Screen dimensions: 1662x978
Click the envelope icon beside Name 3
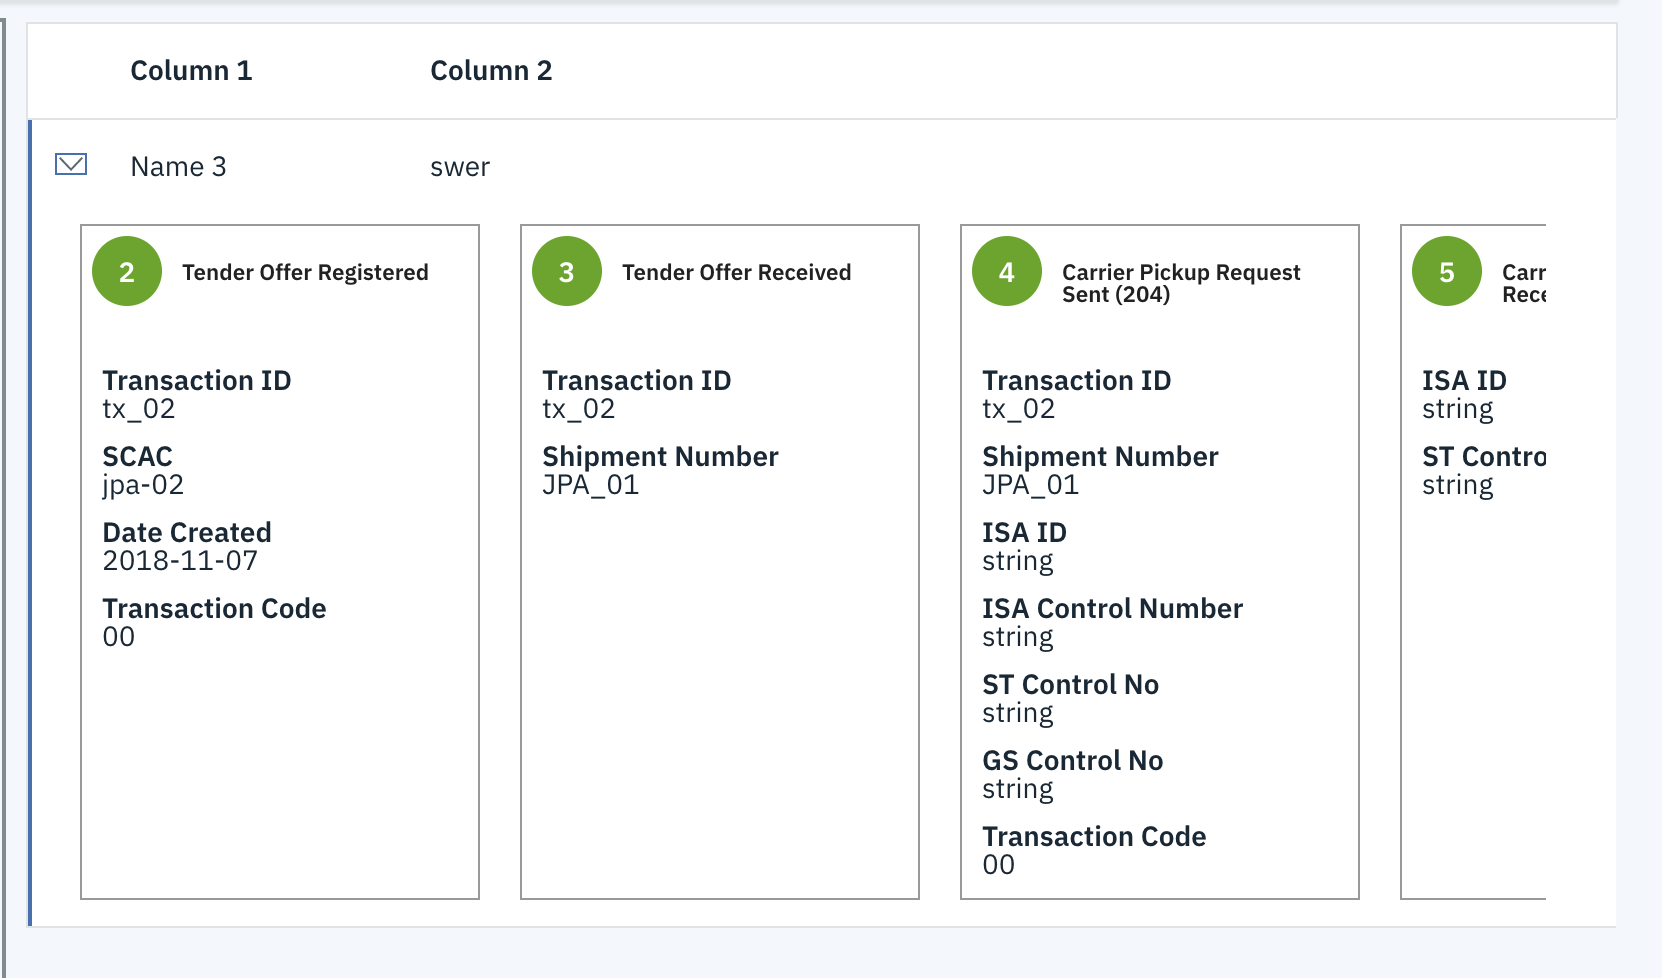[71, 163]
